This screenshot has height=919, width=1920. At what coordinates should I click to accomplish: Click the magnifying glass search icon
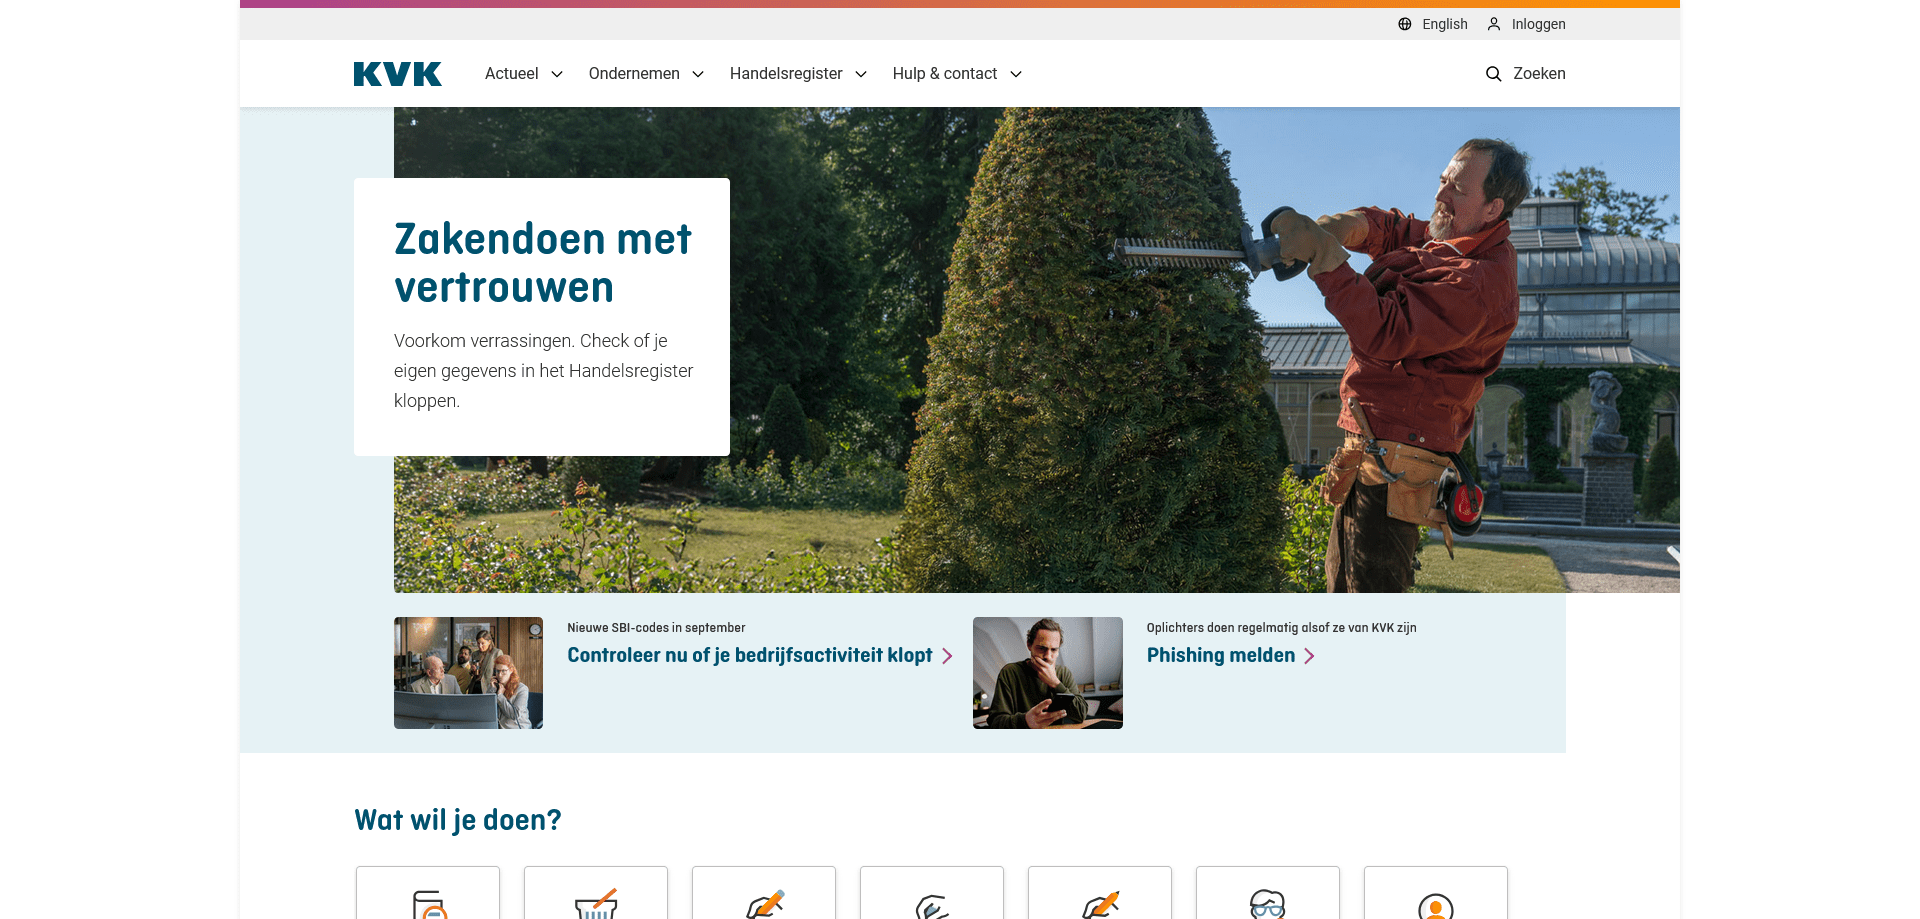pos(1494,74)
